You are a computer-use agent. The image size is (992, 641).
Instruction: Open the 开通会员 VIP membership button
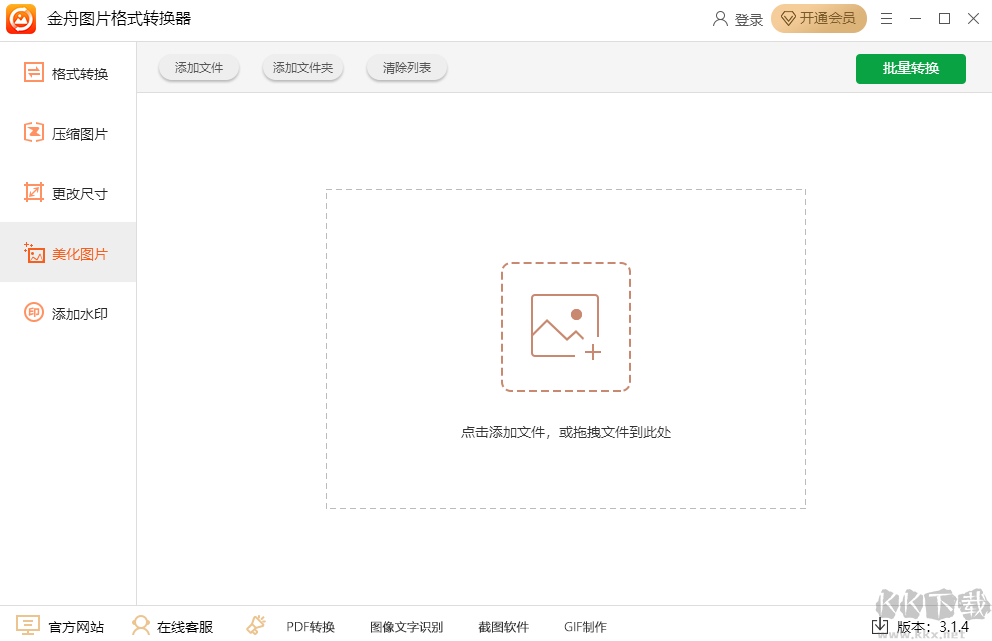[x=818, y=18]
